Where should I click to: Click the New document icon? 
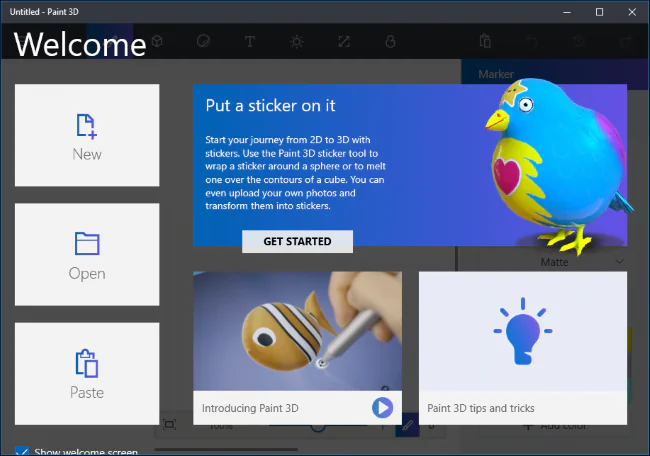[x=87, y=126]
